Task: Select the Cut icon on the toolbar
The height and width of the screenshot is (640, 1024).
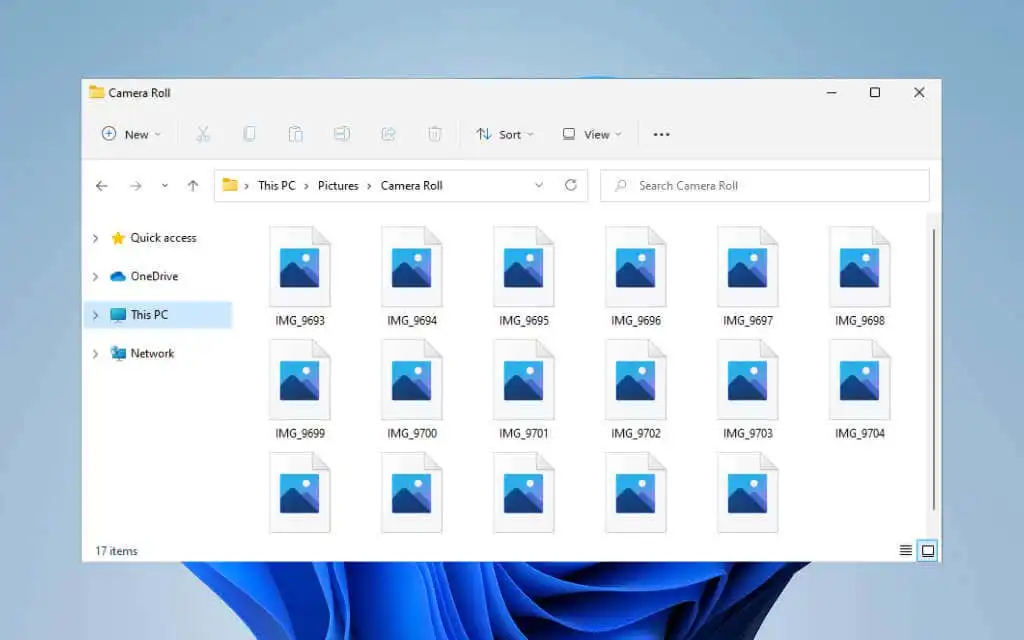Action: (x=203, y=133)
